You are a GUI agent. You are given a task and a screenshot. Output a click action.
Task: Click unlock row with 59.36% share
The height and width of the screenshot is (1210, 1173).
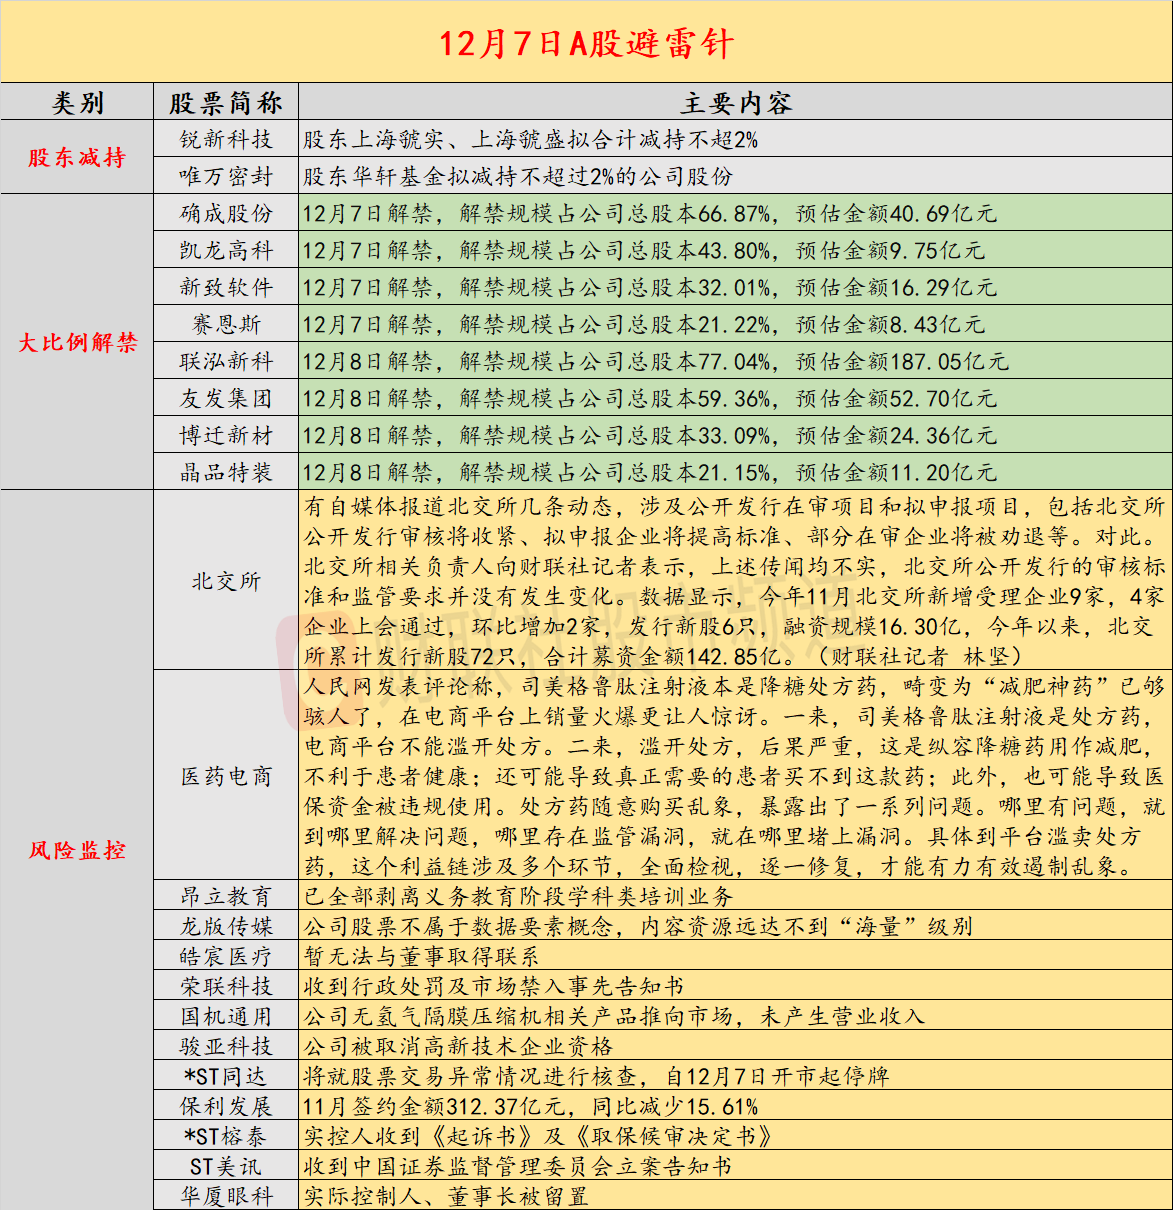[x=735, y=398]
